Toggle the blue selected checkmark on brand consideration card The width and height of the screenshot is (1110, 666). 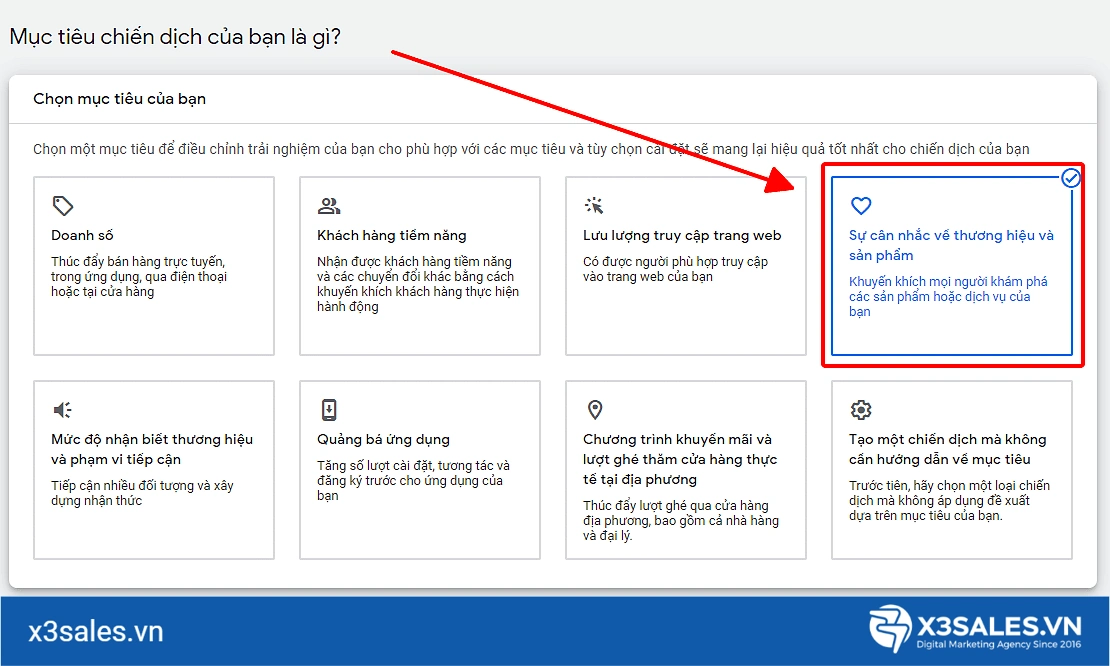pos(1071,178)
